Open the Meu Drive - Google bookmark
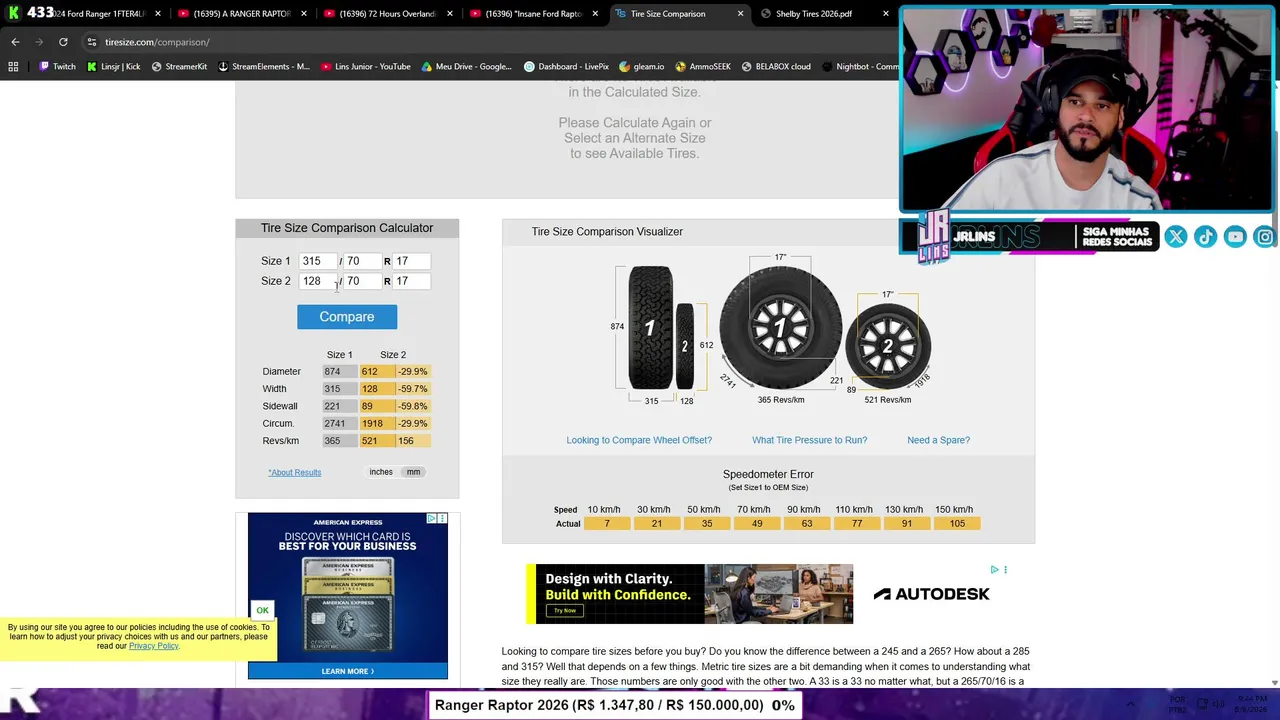 (466, 67)
